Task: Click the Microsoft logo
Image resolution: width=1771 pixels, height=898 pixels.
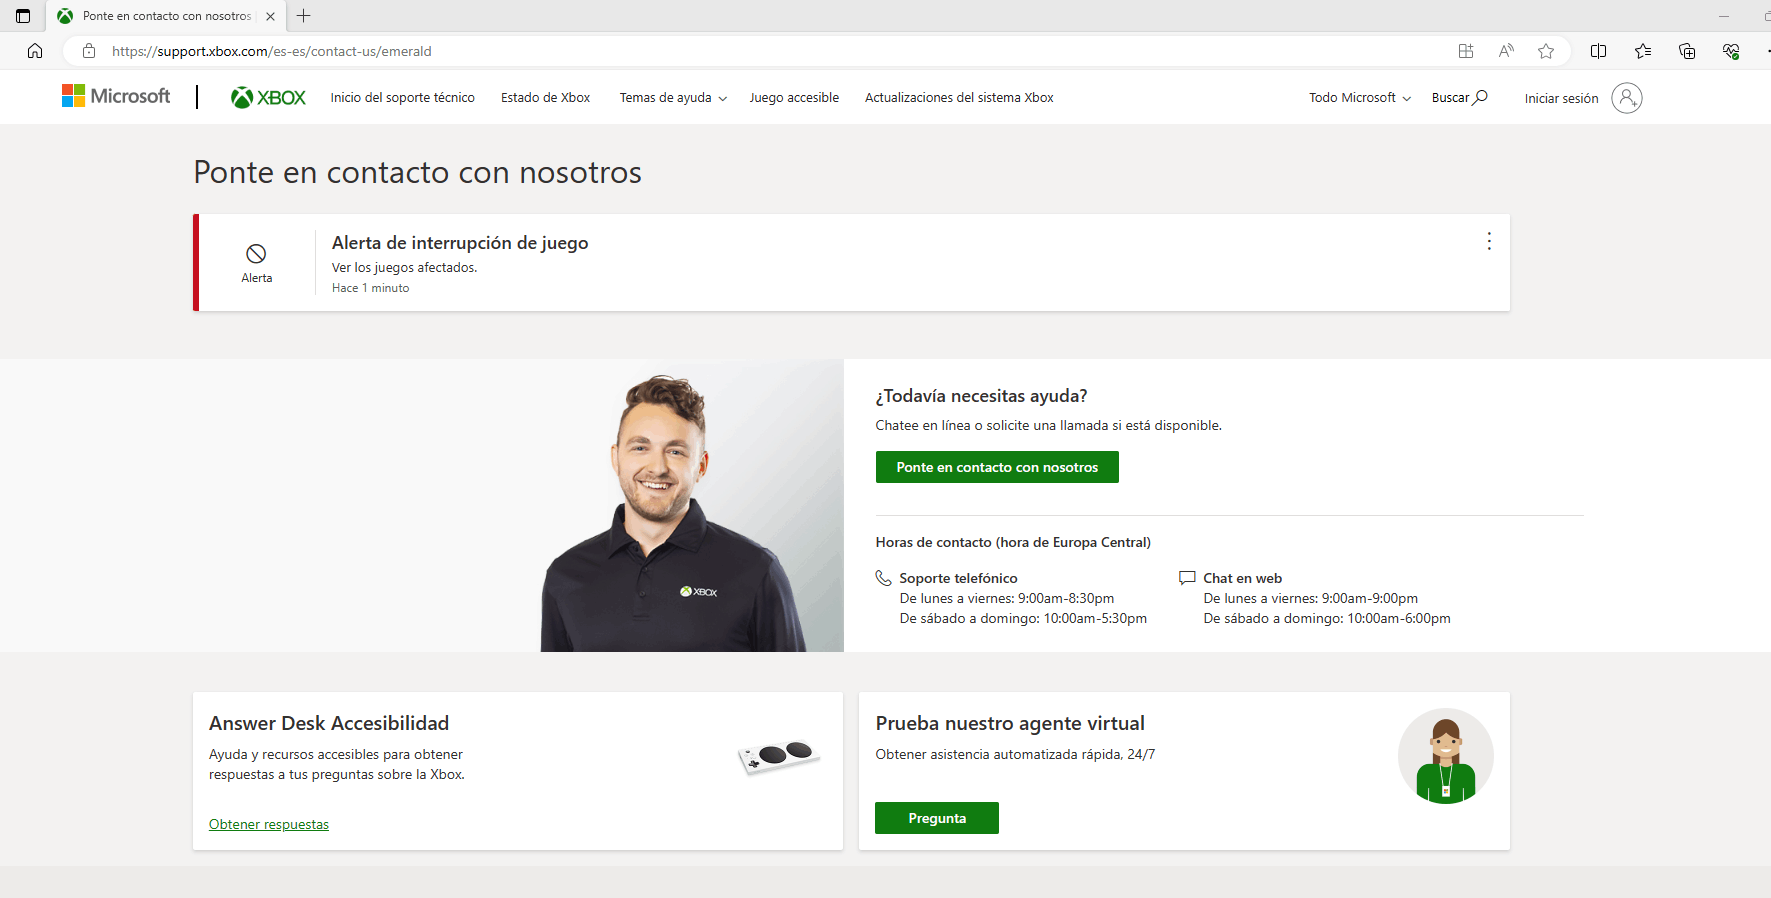Action: (116, 96)
